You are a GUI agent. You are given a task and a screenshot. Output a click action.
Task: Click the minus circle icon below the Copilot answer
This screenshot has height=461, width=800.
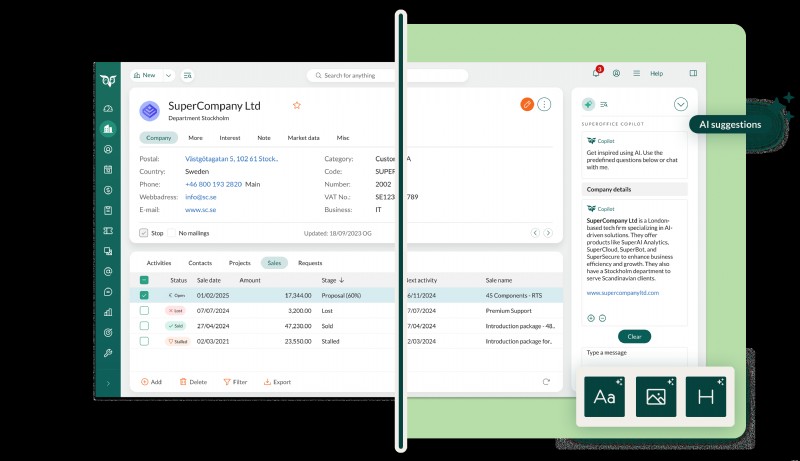pos(603,318)
